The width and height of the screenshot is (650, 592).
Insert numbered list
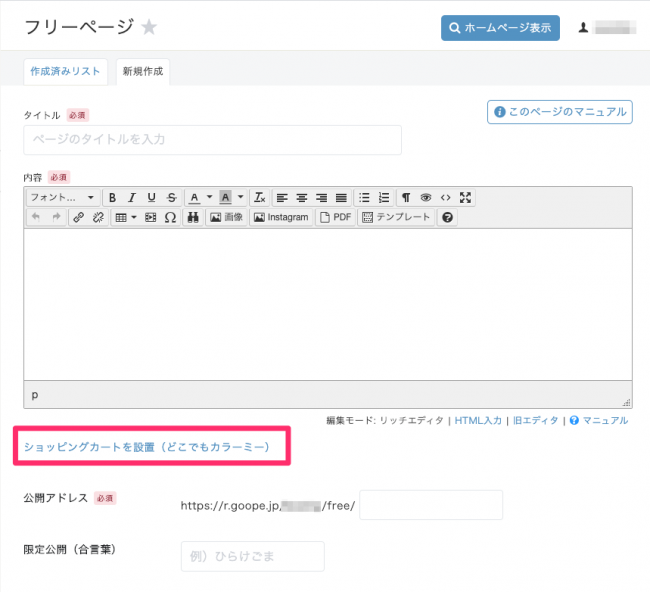[x=384, y=198]
